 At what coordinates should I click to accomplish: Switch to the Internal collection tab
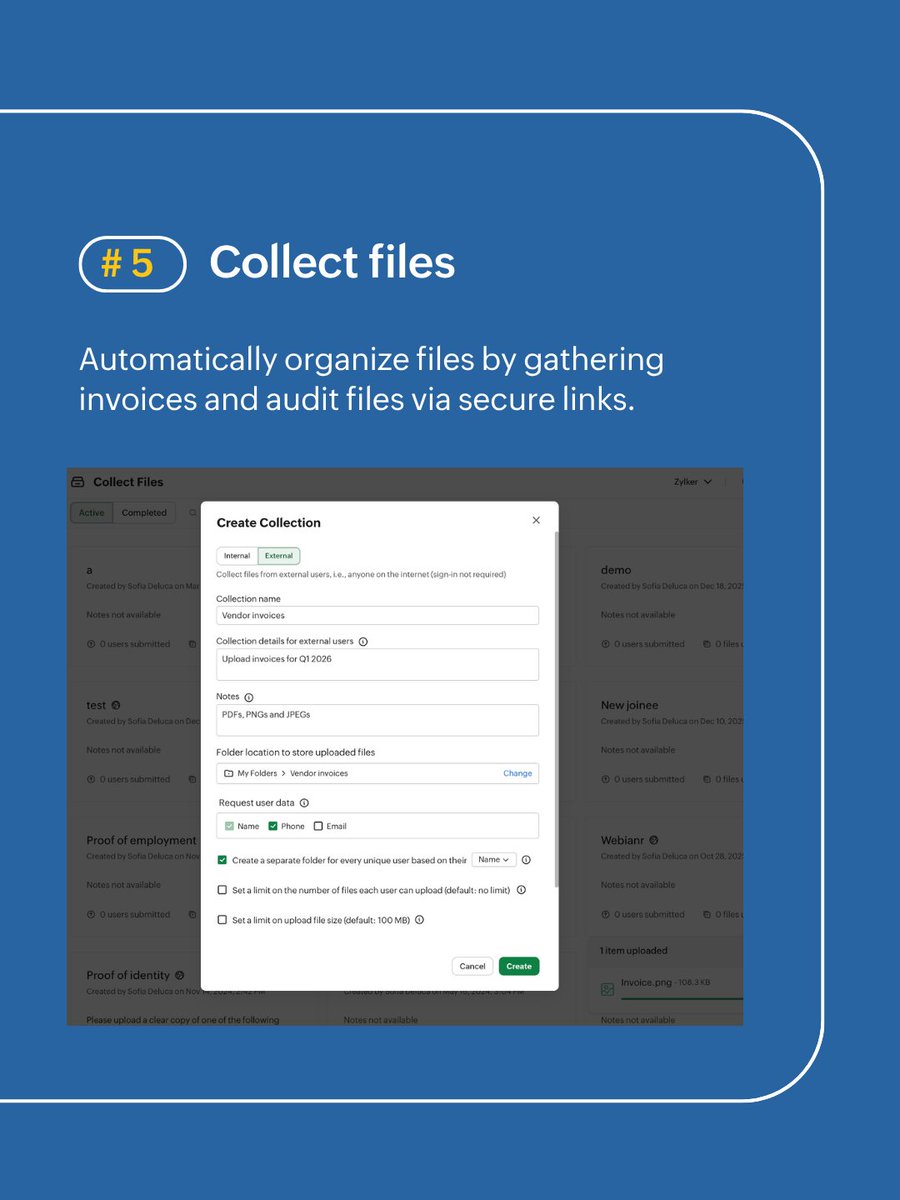[x=237, y=556]
